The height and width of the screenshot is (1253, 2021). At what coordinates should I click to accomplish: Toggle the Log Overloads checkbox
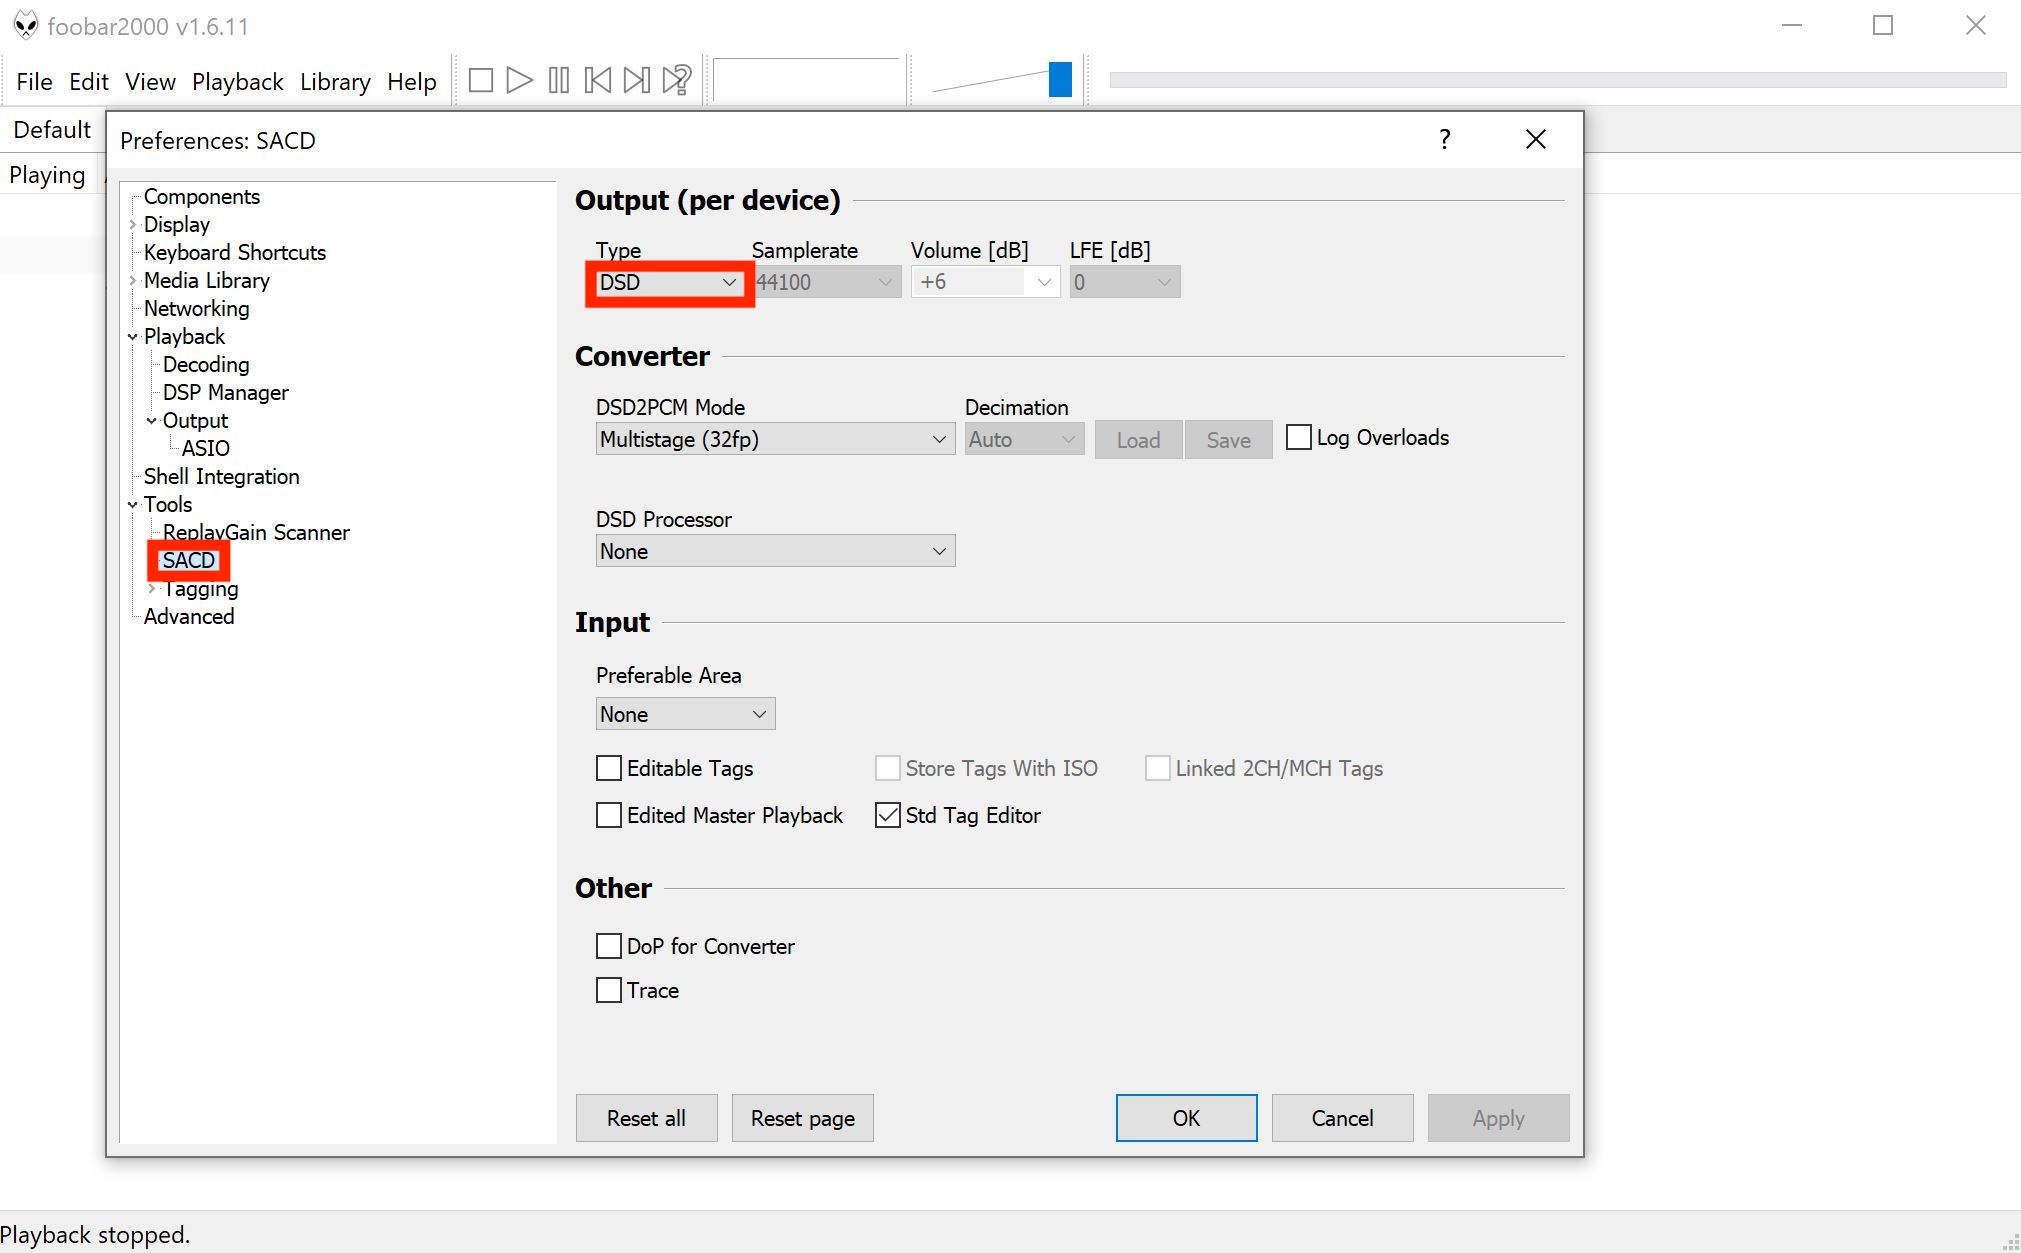click(x=1298, y=437)
